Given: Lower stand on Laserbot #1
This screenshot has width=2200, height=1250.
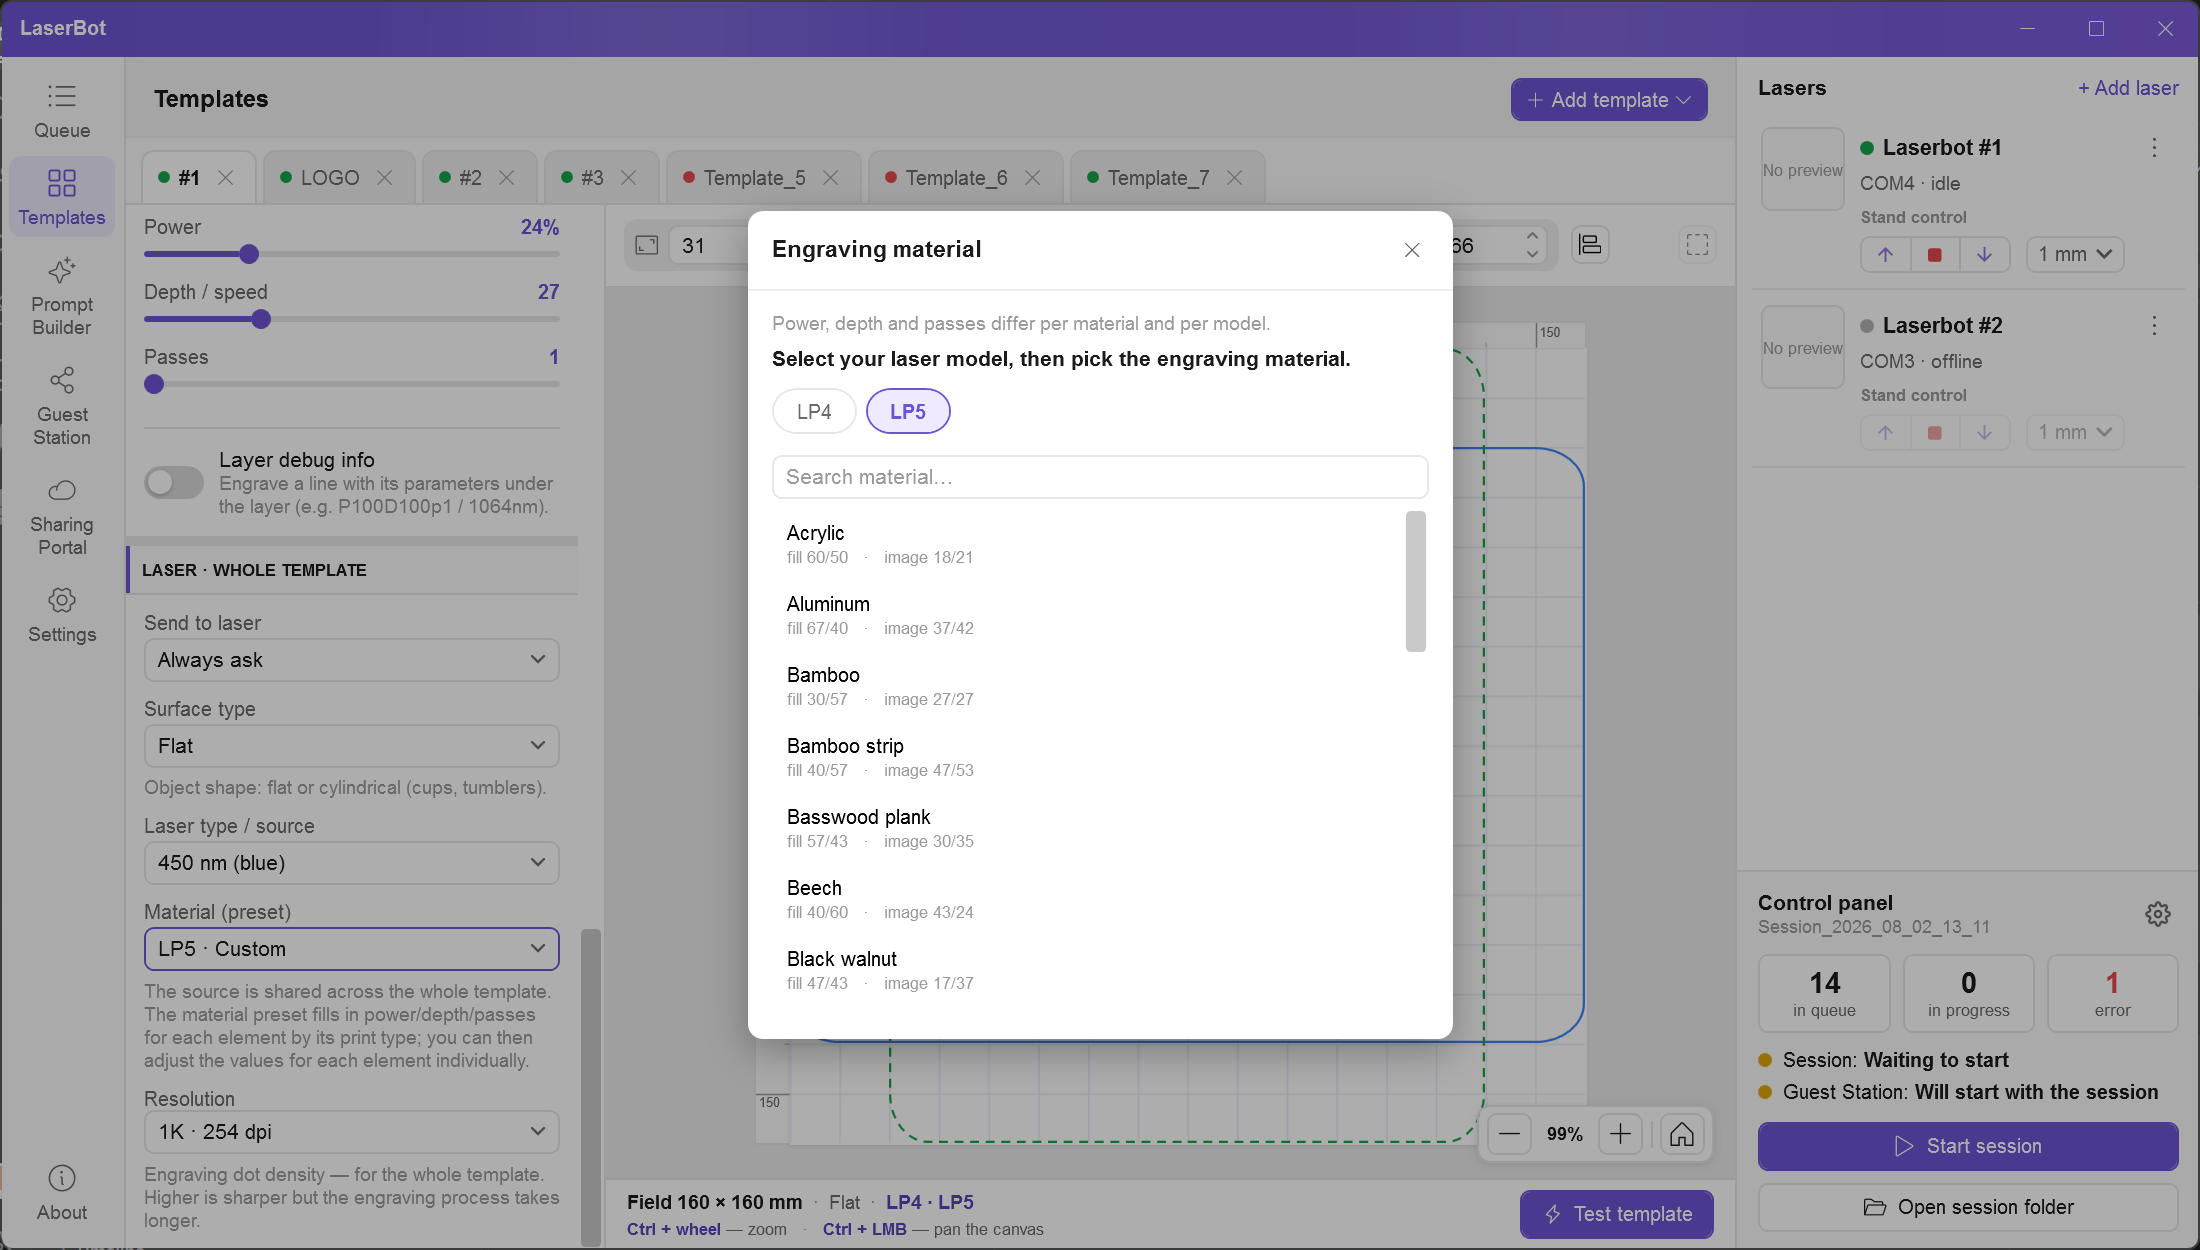Looking at the screenshot, I should click(1985, 254).
